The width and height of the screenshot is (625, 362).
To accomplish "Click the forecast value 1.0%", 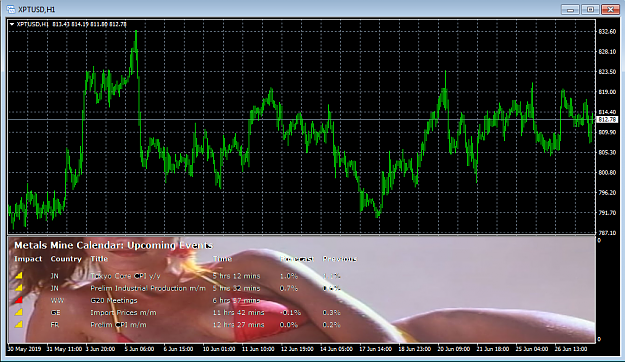I will (289, 276).
